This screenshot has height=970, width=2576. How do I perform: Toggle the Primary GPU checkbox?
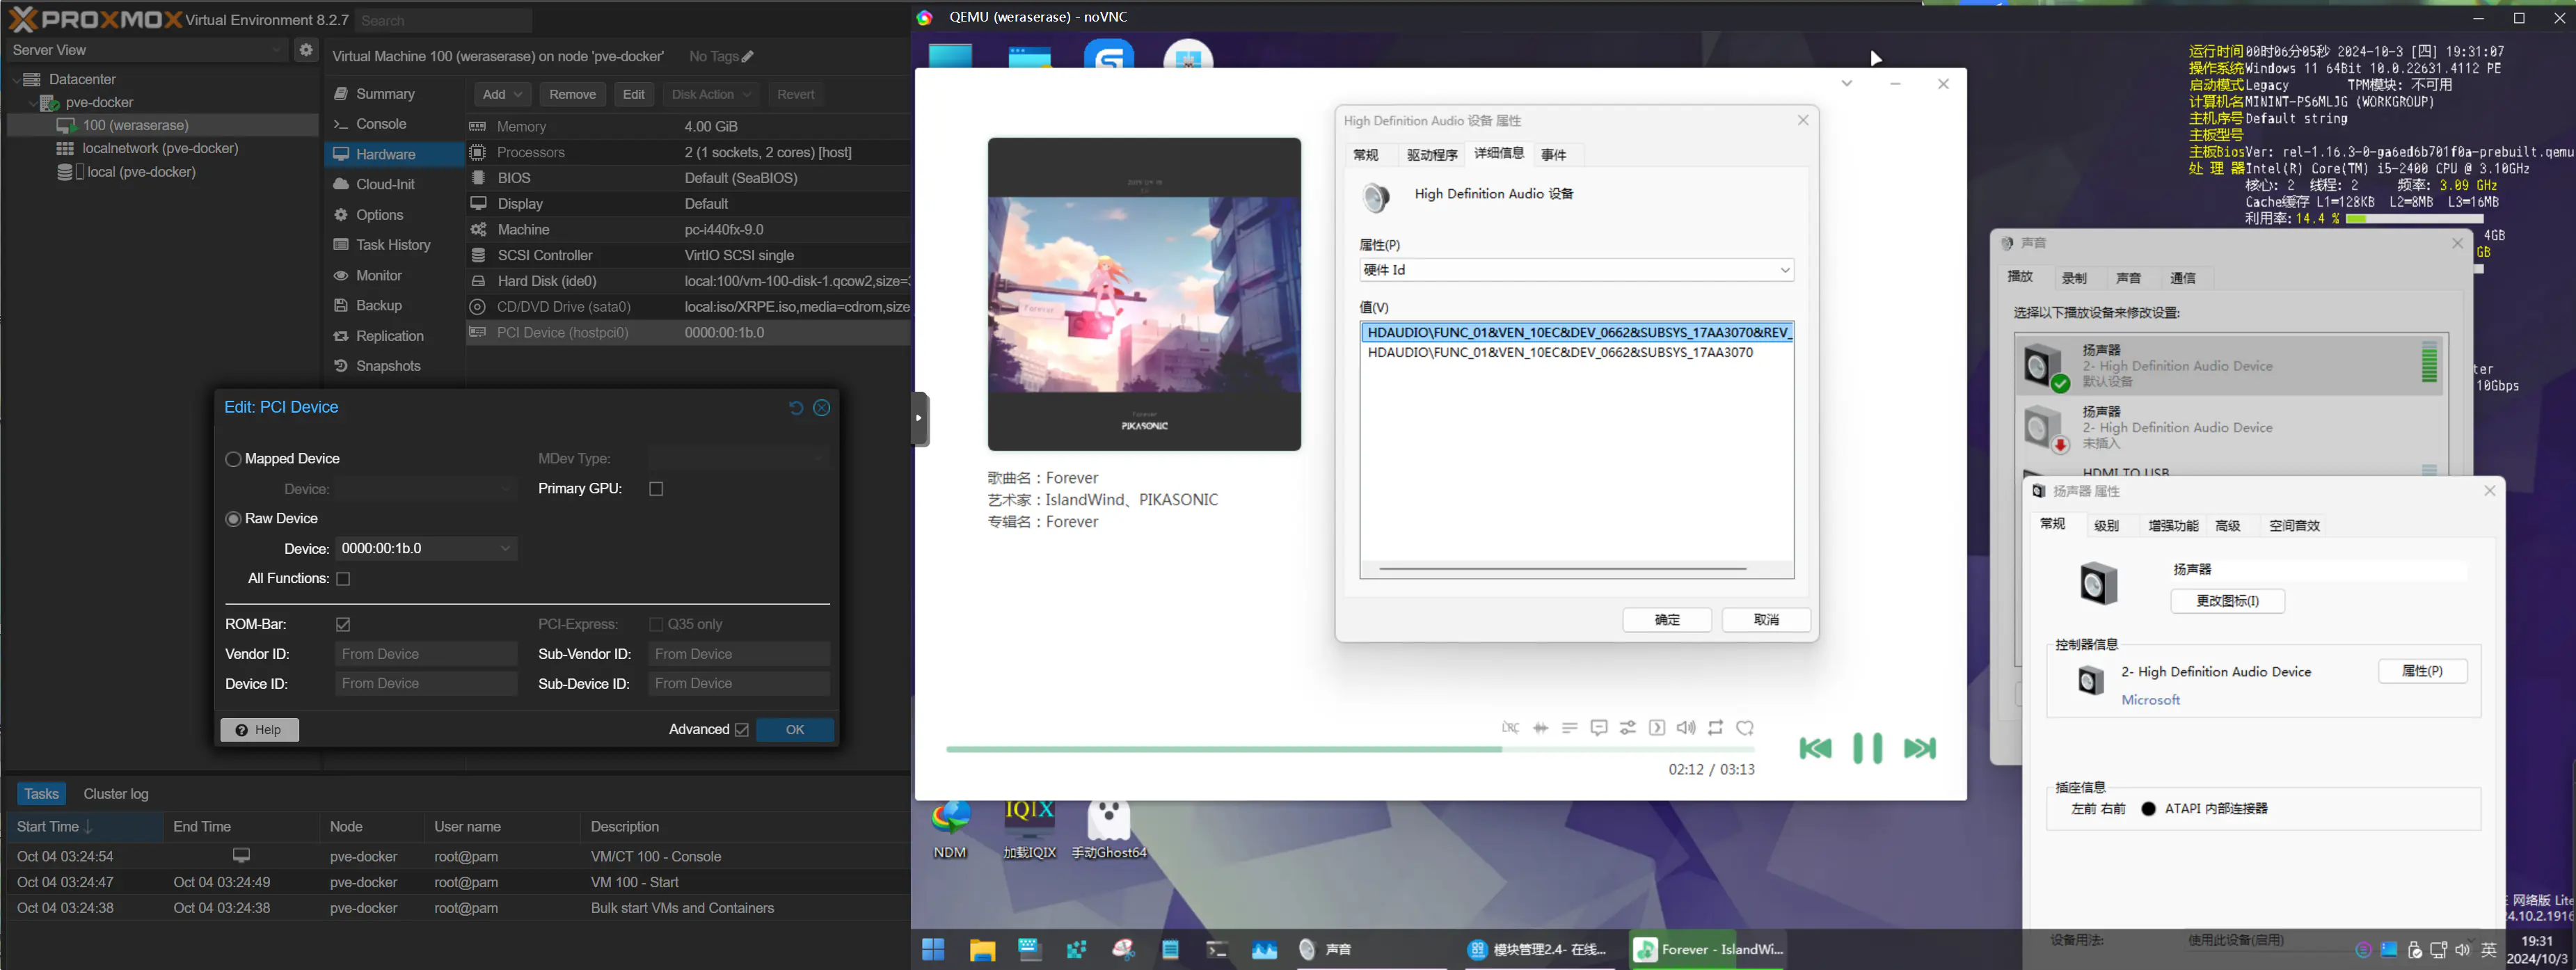coord(656,489)
